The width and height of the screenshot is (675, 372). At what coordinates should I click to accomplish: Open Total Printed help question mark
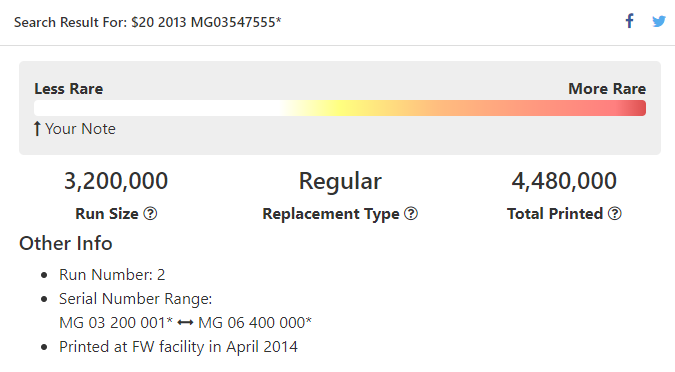(x=615, y=214)
